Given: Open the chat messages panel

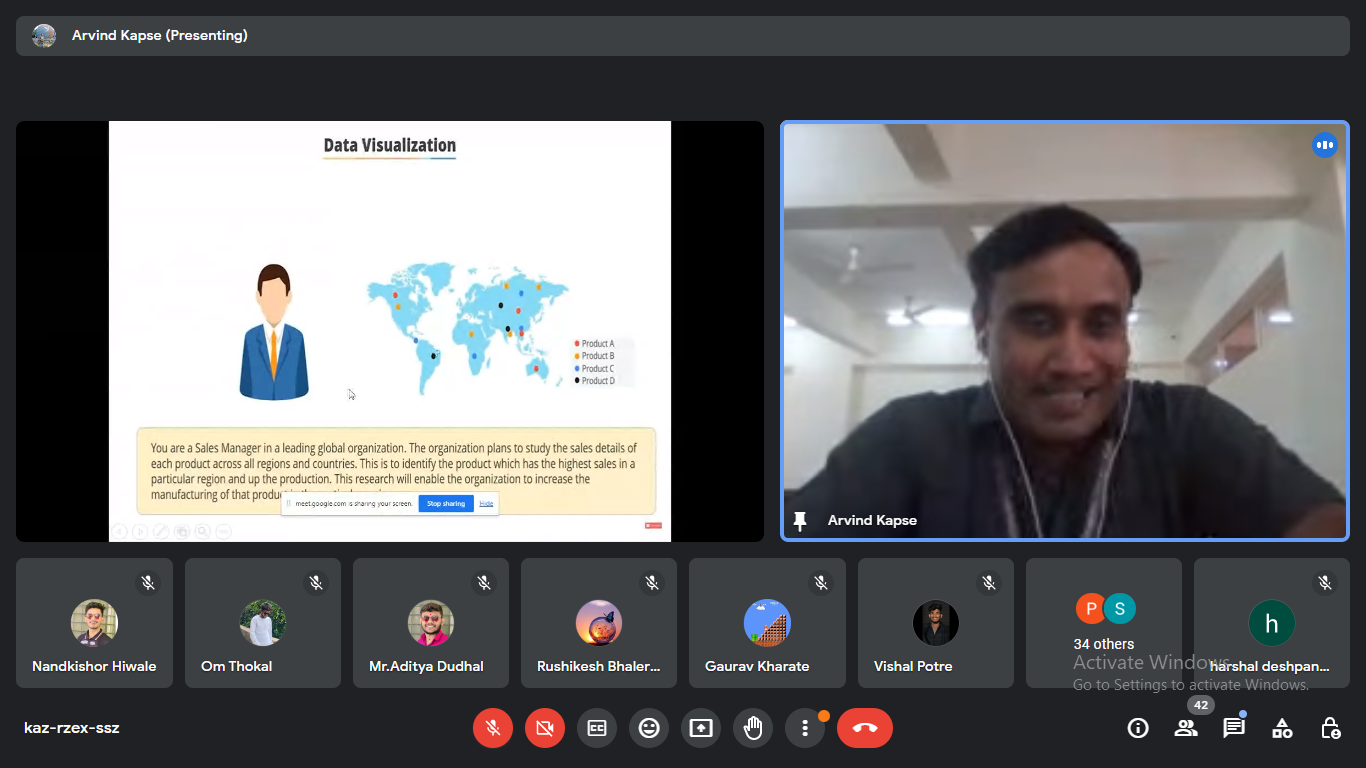Looking at the screenshot, I should tap(1234, 728).
